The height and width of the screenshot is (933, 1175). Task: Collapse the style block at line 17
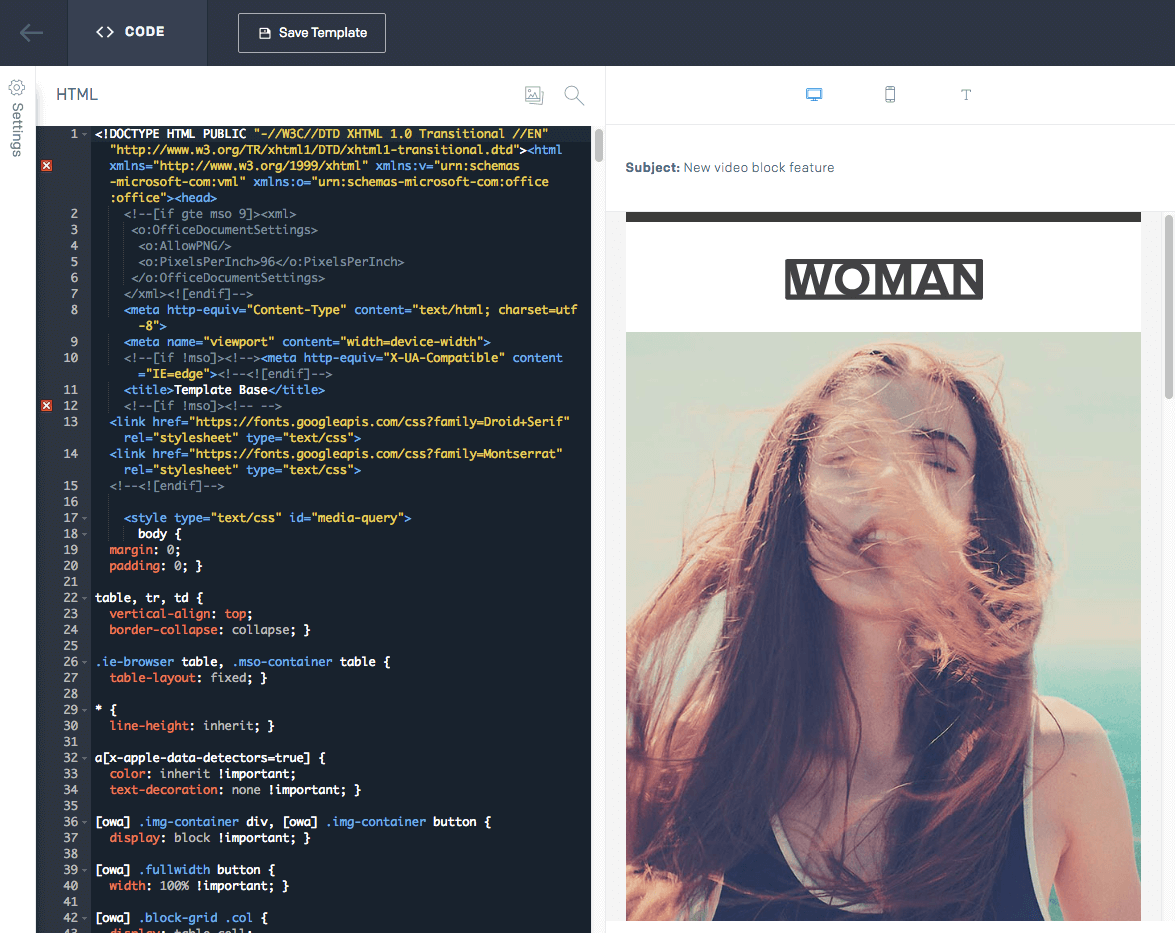pyautogui.click(x=85, y=518)
